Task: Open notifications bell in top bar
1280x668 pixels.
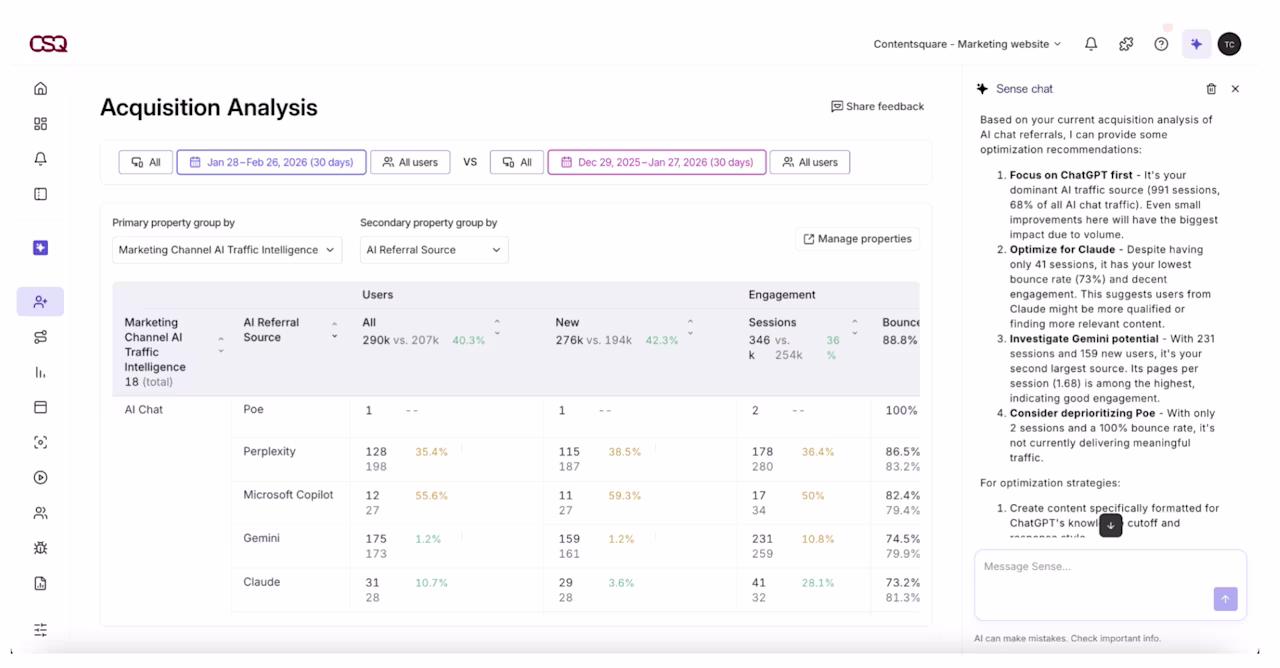Action: pyautogui.click(x=1091, y=44)
